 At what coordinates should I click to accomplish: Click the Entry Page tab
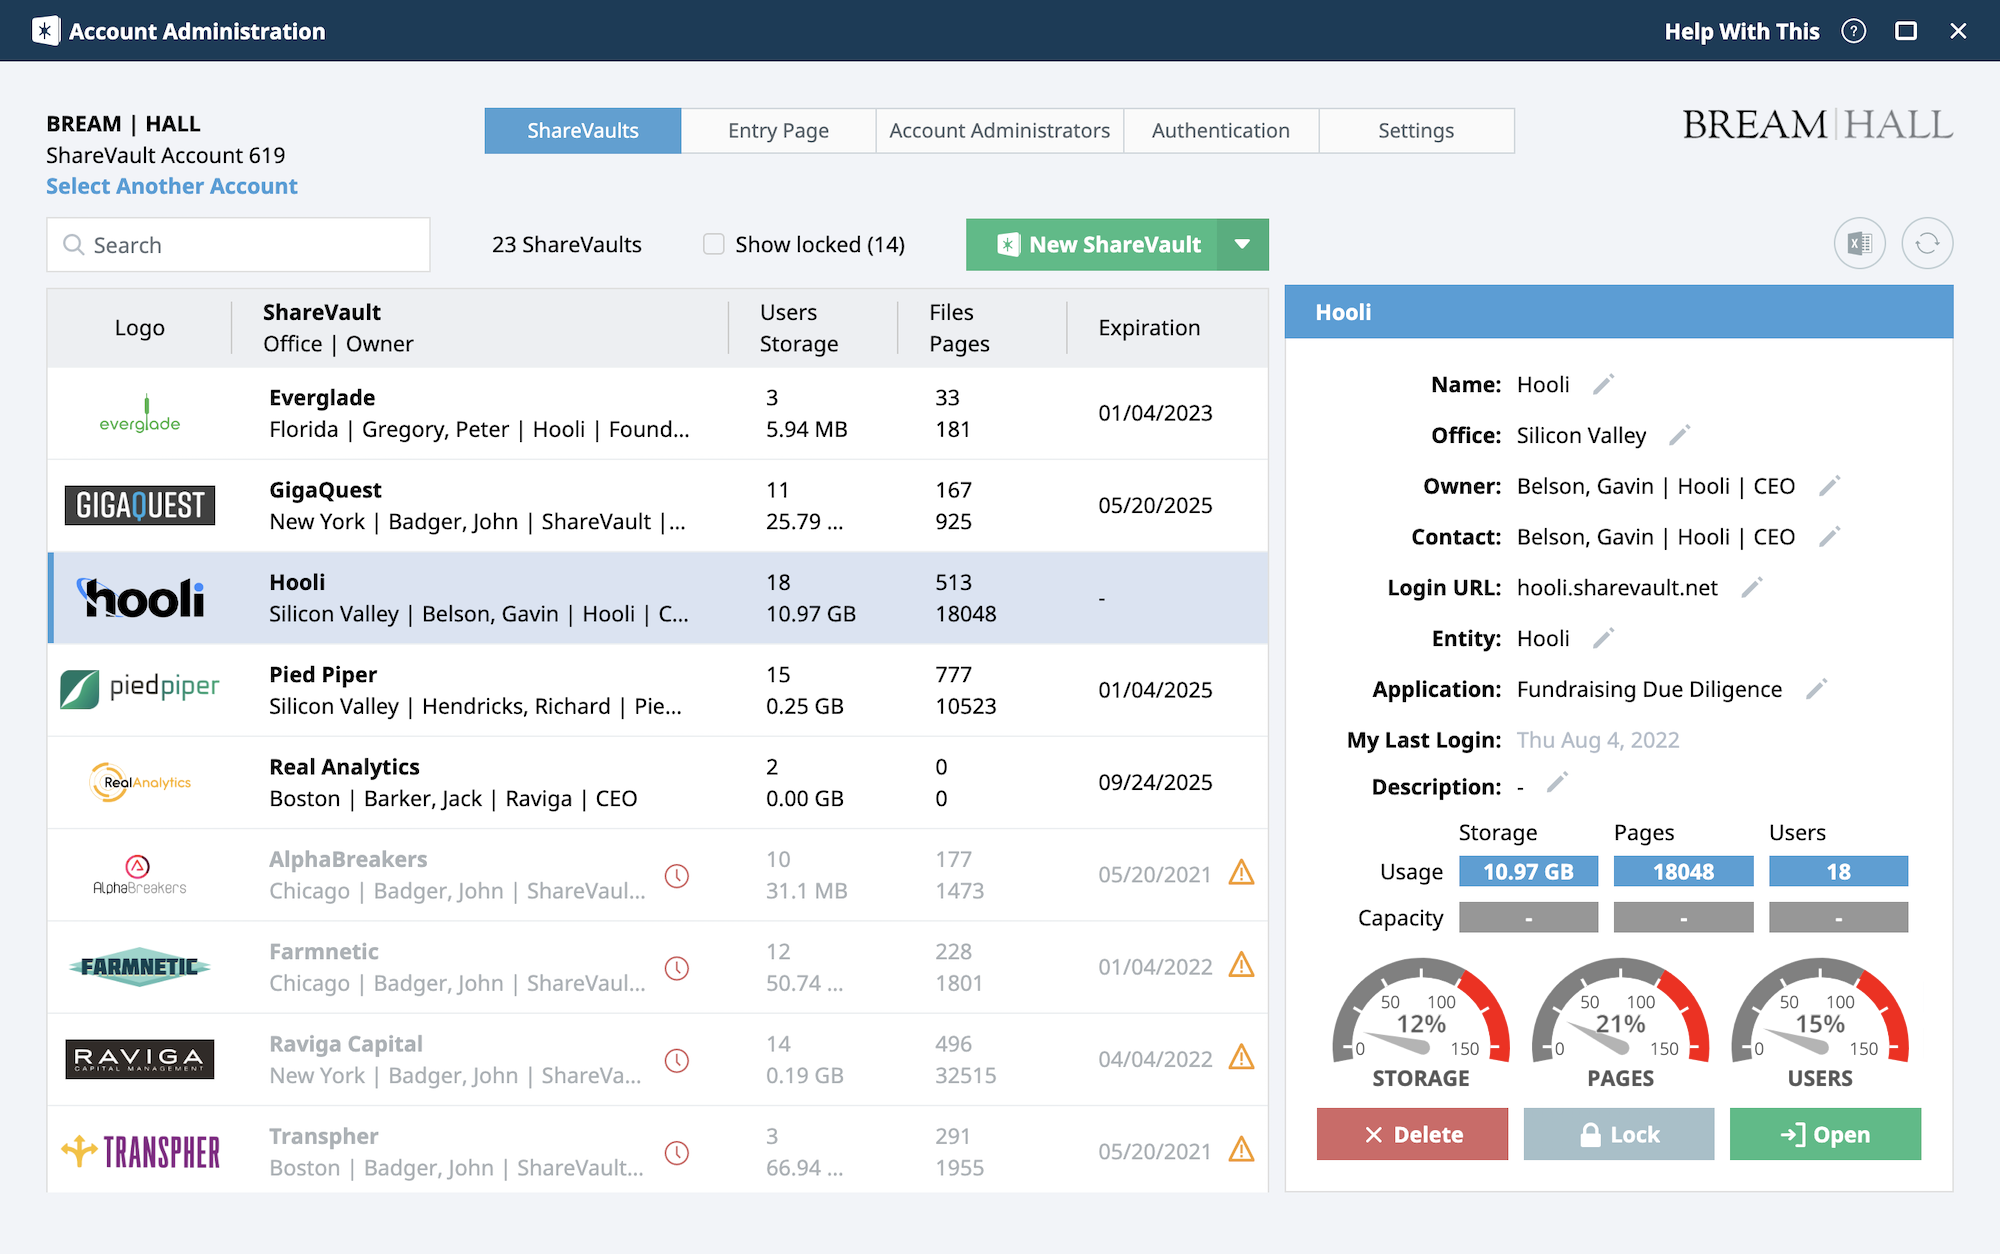point(778,129)
